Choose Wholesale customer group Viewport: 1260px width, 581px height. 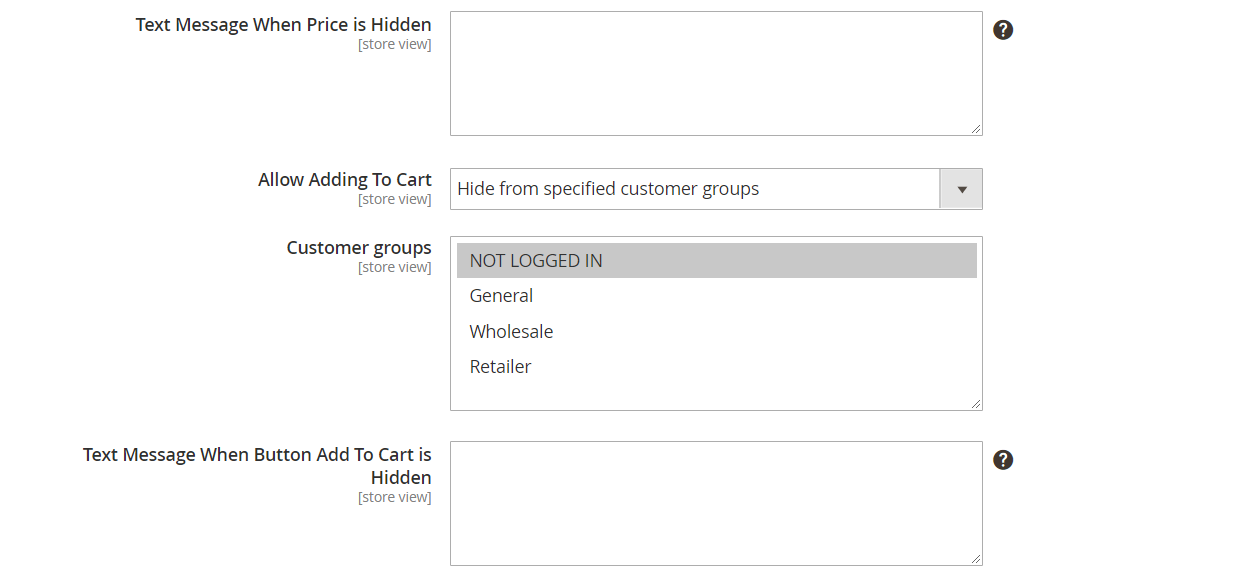511,332
